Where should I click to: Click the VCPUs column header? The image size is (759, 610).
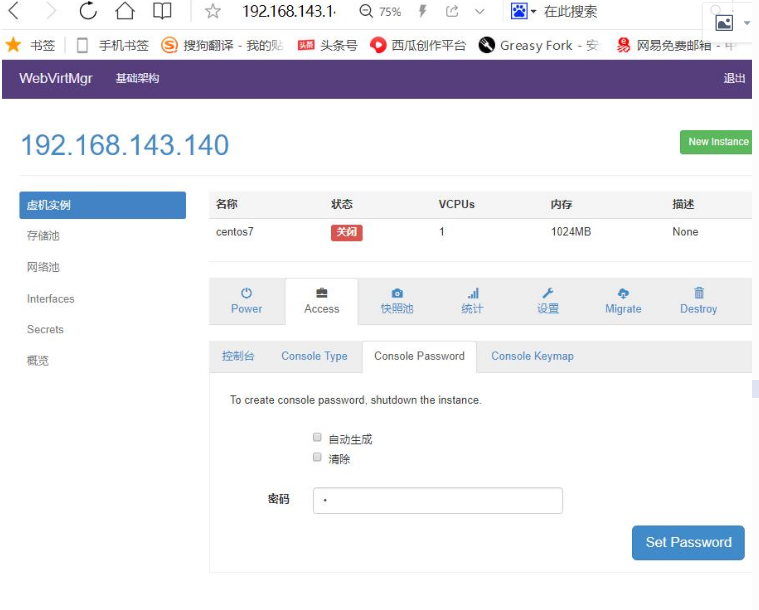pyautogui.click(x=456, y=204)
